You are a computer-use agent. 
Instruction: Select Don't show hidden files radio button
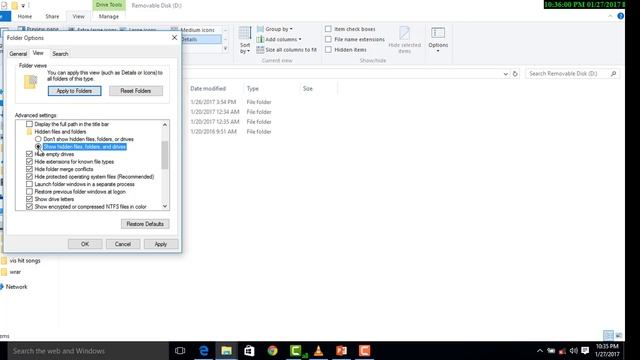point(38,139)
